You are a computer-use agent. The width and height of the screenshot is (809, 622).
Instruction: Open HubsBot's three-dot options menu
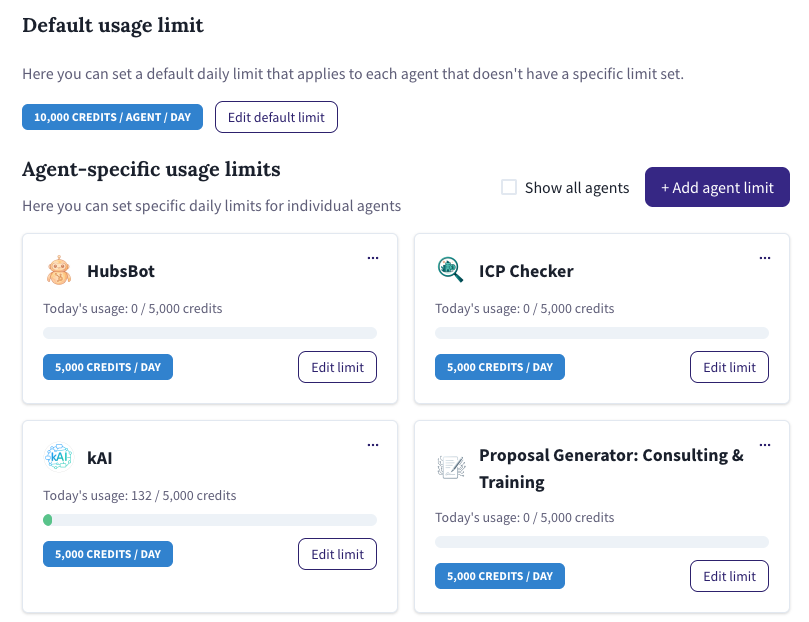point(373,257)
